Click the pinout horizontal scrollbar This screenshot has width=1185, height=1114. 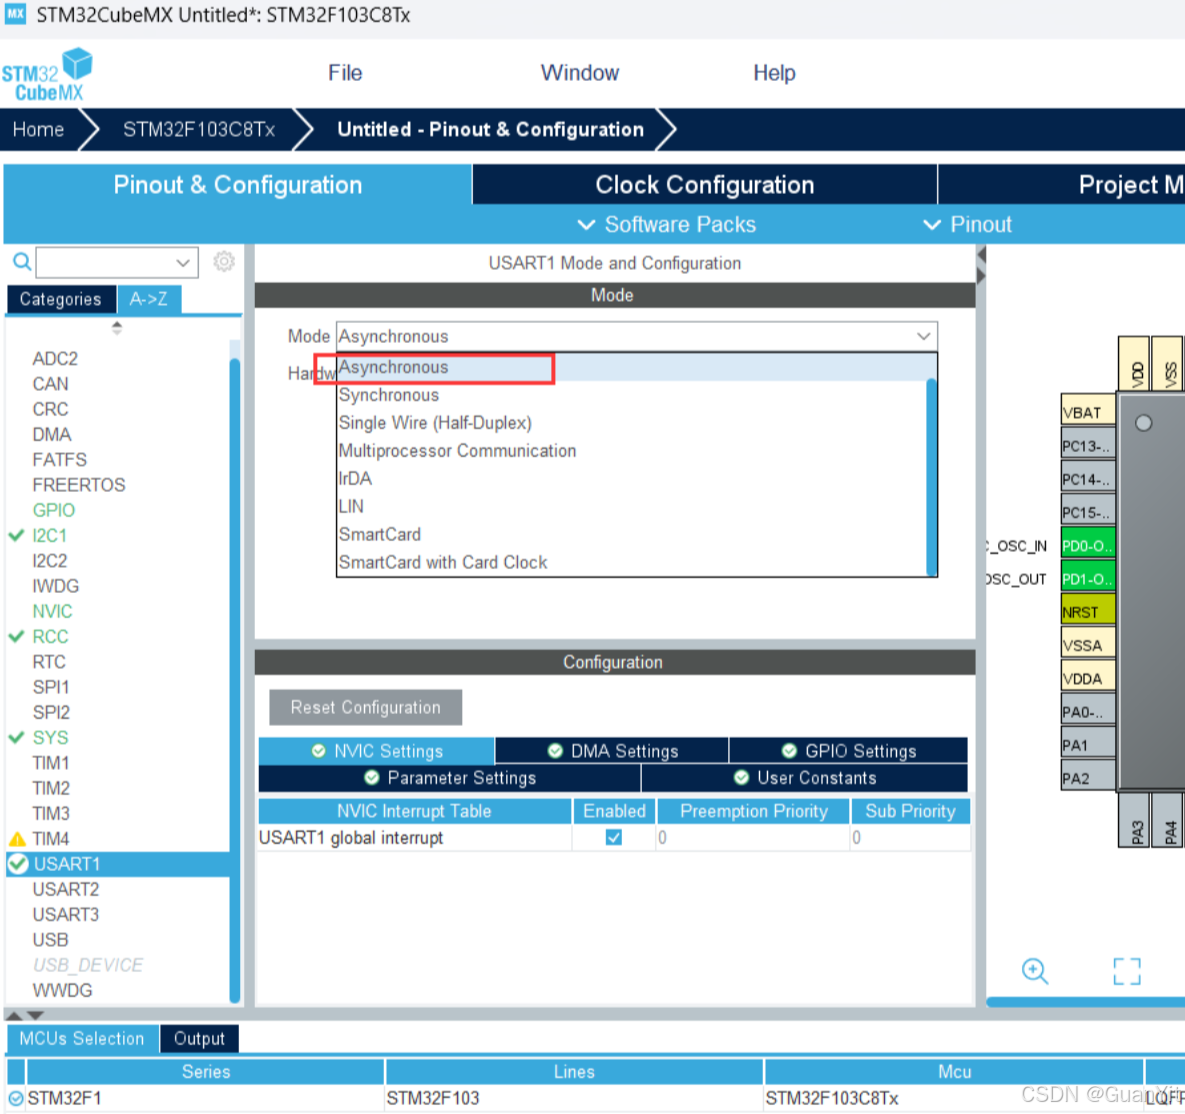pyautogui.click(x=1085, y=1002)
